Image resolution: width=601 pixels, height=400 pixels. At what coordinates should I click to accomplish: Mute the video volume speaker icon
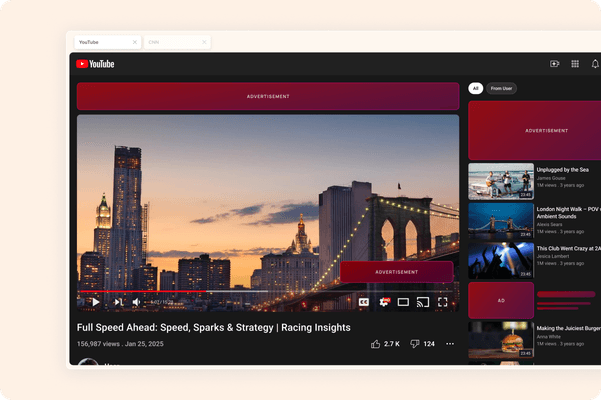coord(137,301)
